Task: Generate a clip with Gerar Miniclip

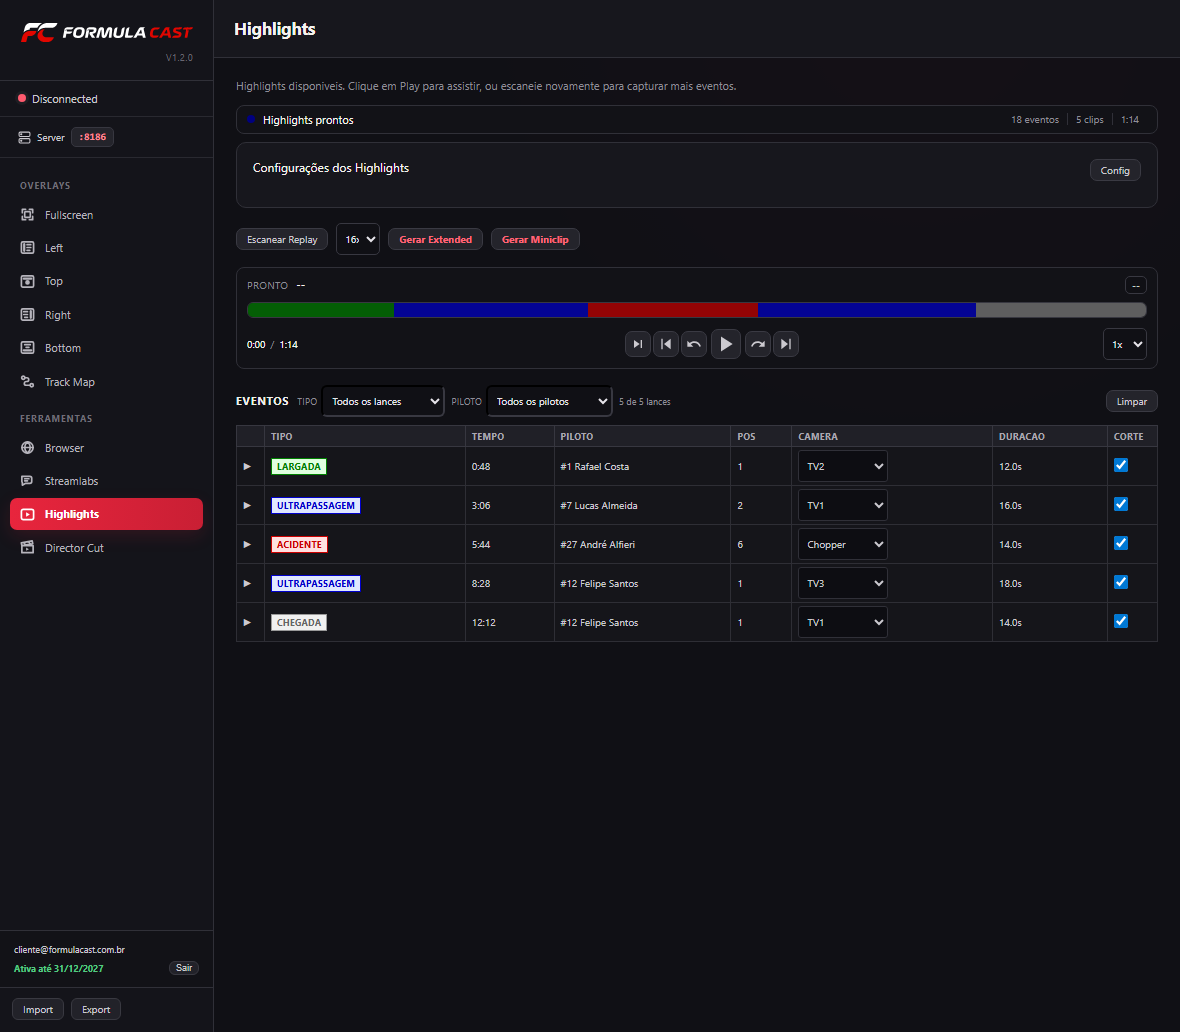Action: (x=535, y=239)
